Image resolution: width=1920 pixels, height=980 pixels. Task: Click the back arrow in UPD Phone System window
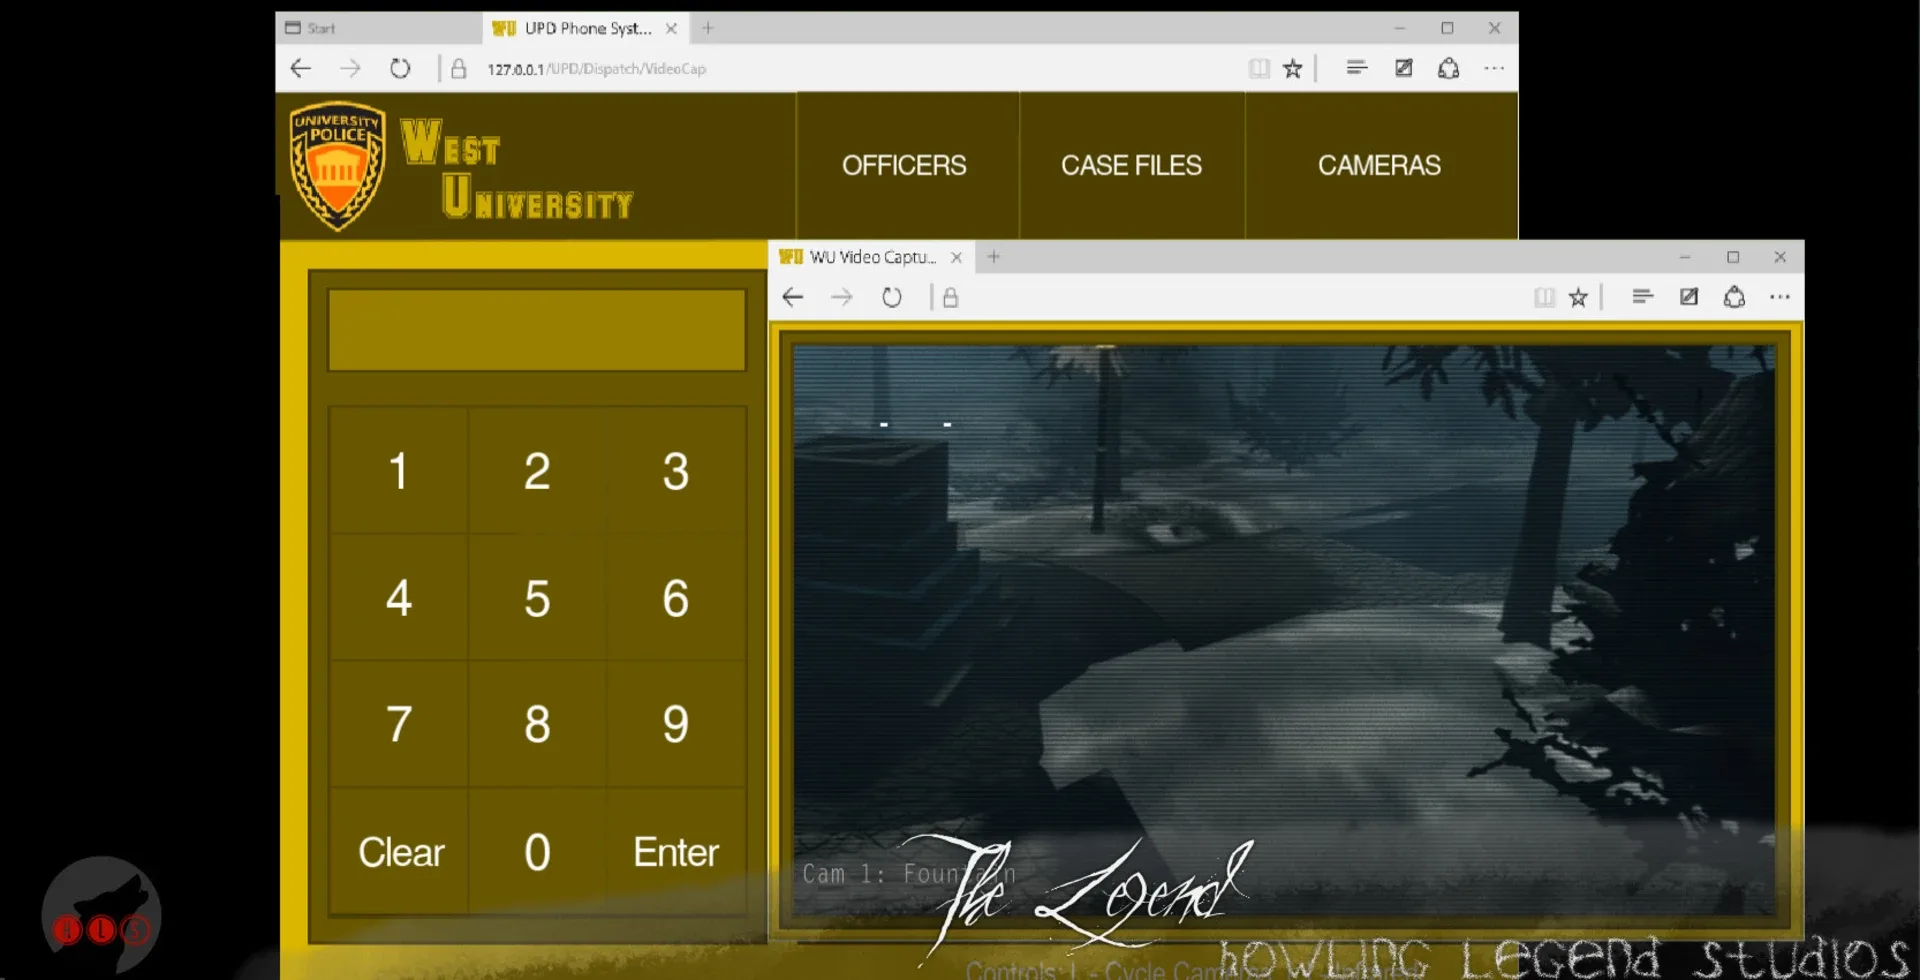point(300,68)
